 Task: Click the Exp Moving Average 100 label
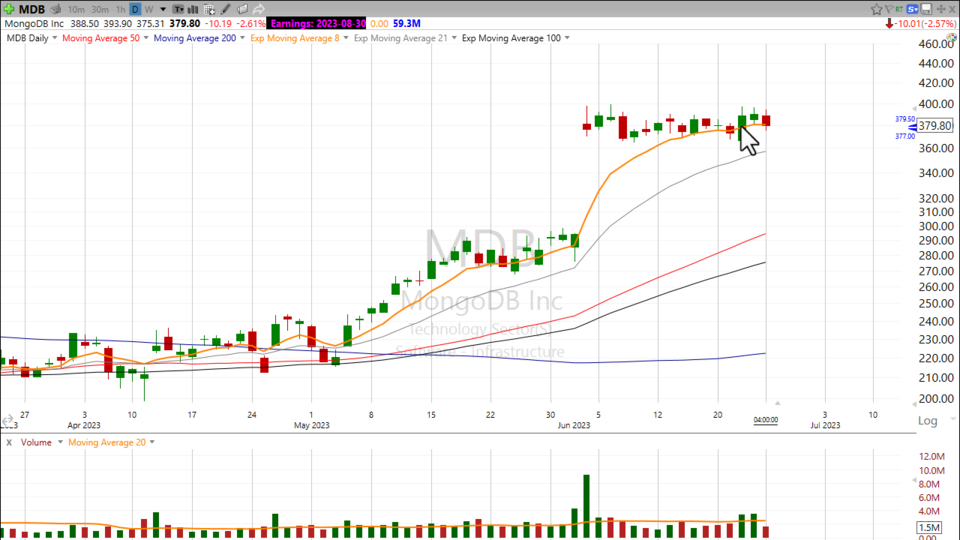[511, 38]
